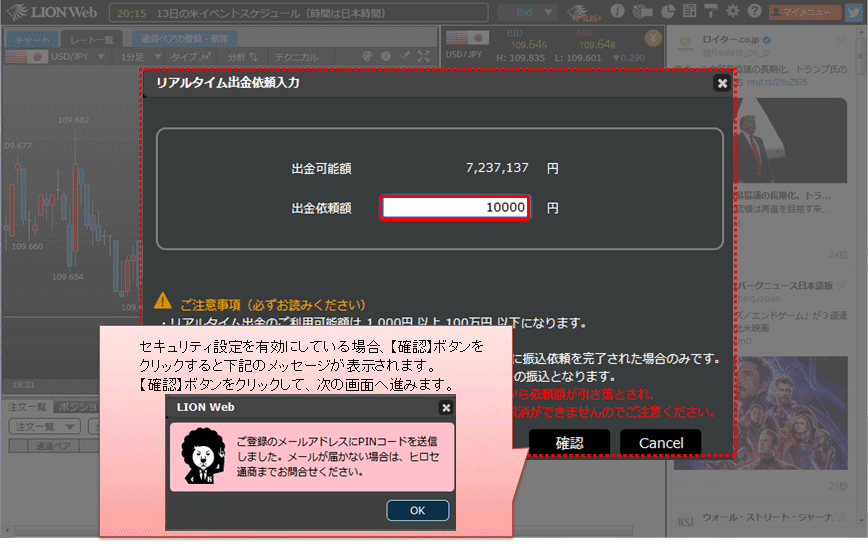The height and width of the screenshot is (544, 868).
Task: Click Cancel in the withdrawal dialog
Action: coord(660,442)
